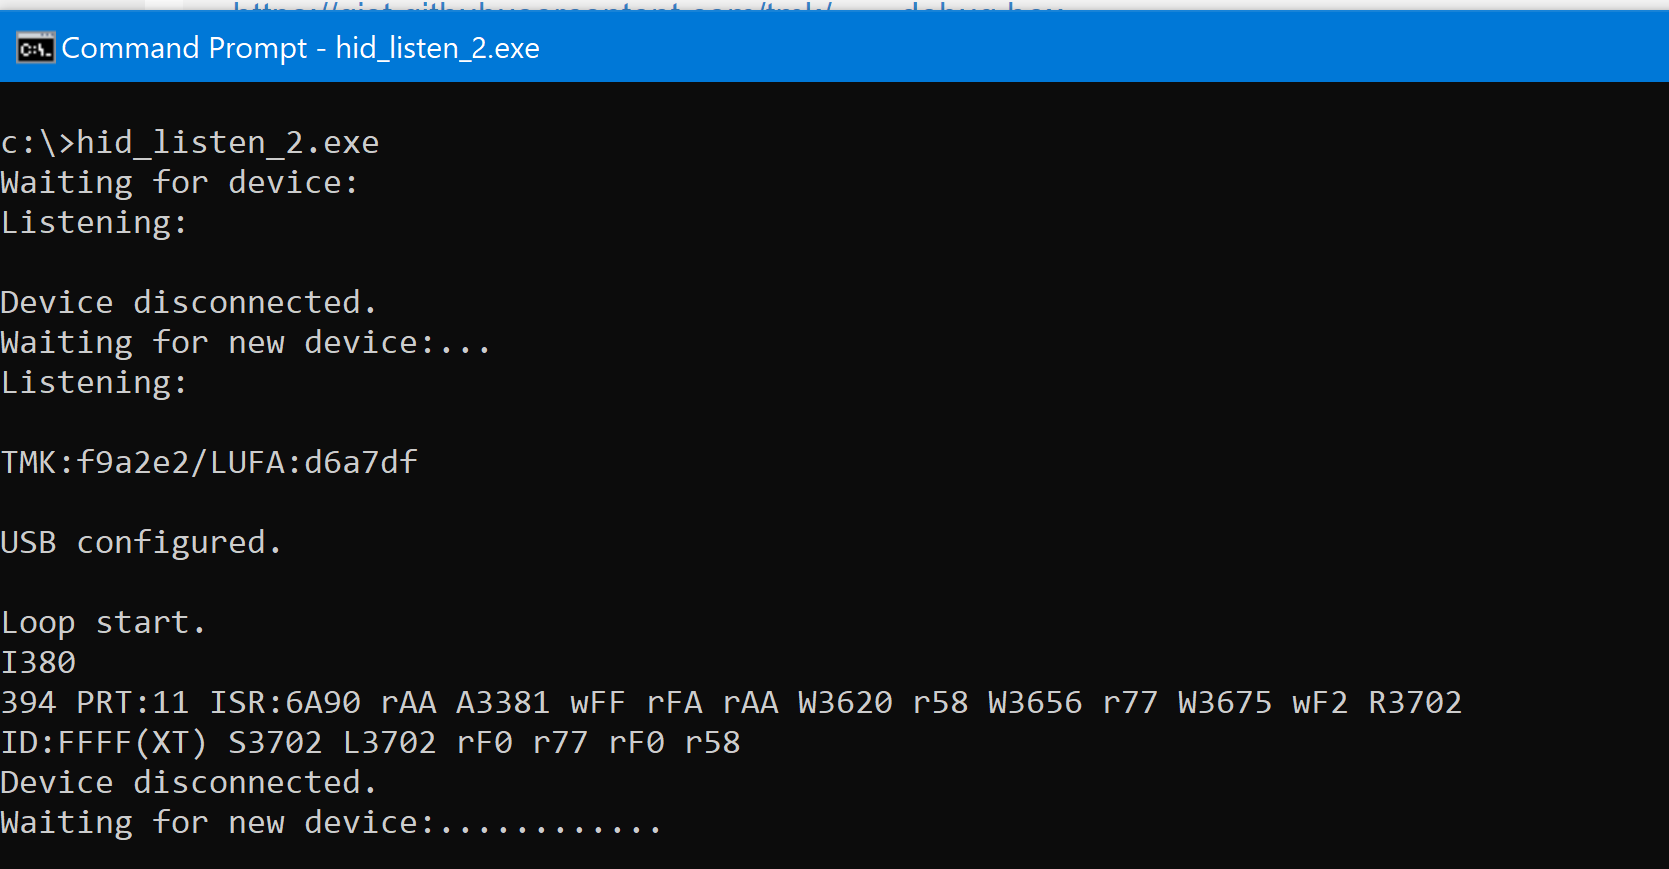Click the "I380" output text
Image resolution: width=1669 pixels, height=869 pixels.
click(38, 663)
